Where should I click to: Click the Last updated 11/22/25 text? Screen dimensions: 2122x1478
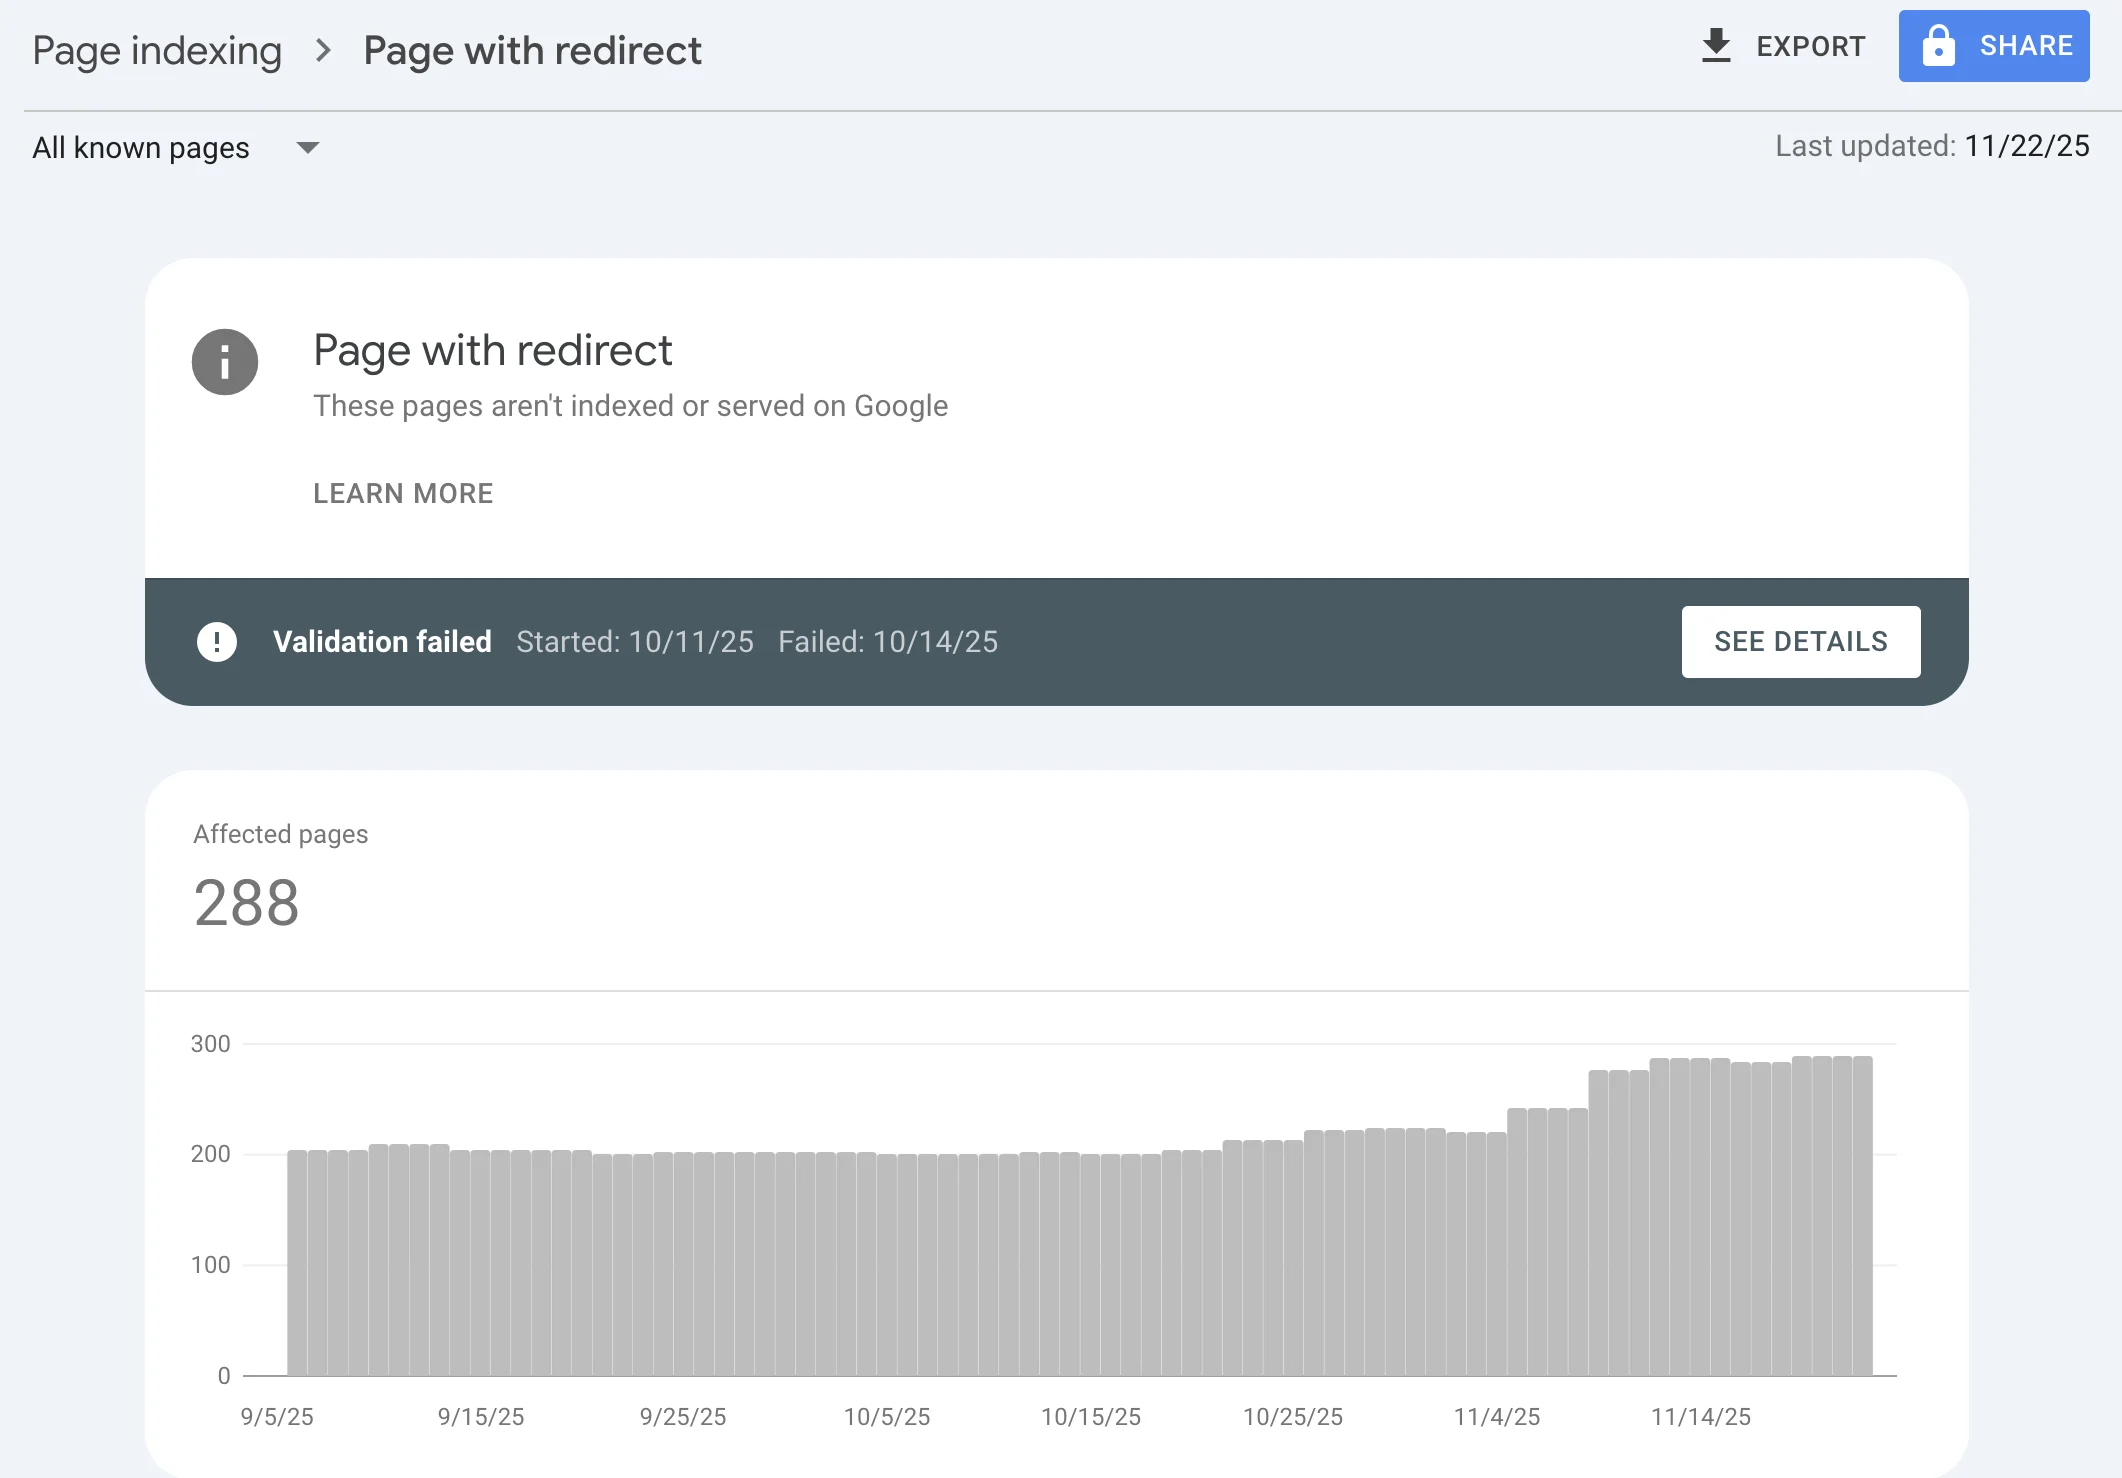coord(1931,146)
